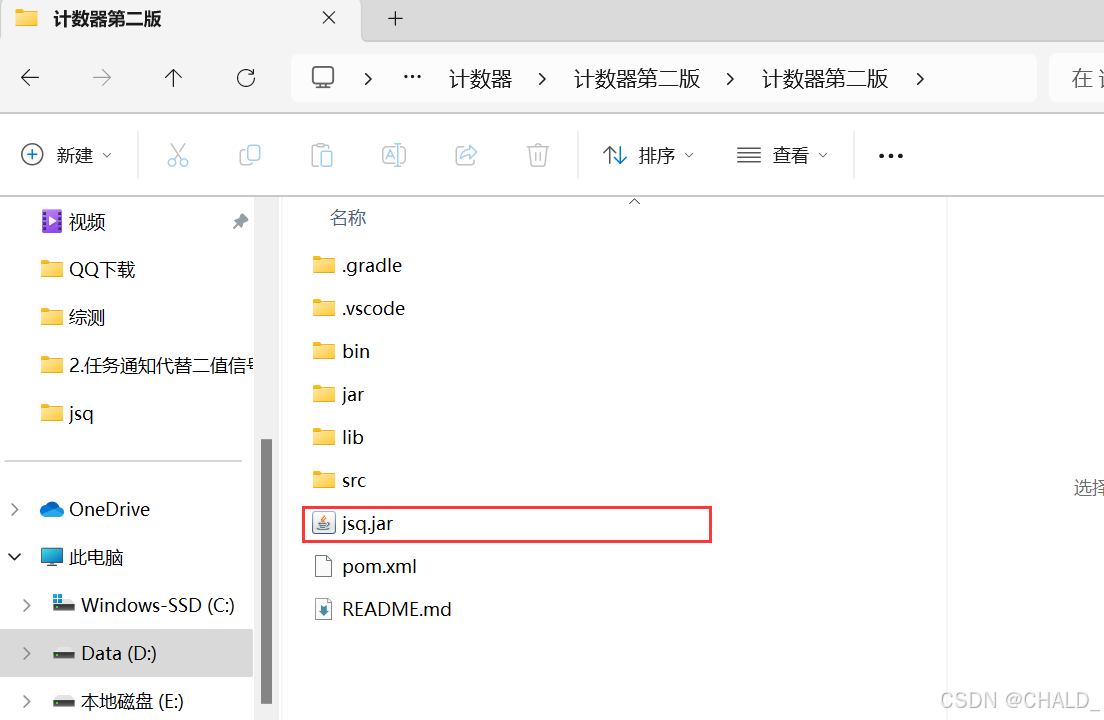This screenshot has height=720, width=1104.
Task: Cut the selected file using scissors icon
Action: 177,155
